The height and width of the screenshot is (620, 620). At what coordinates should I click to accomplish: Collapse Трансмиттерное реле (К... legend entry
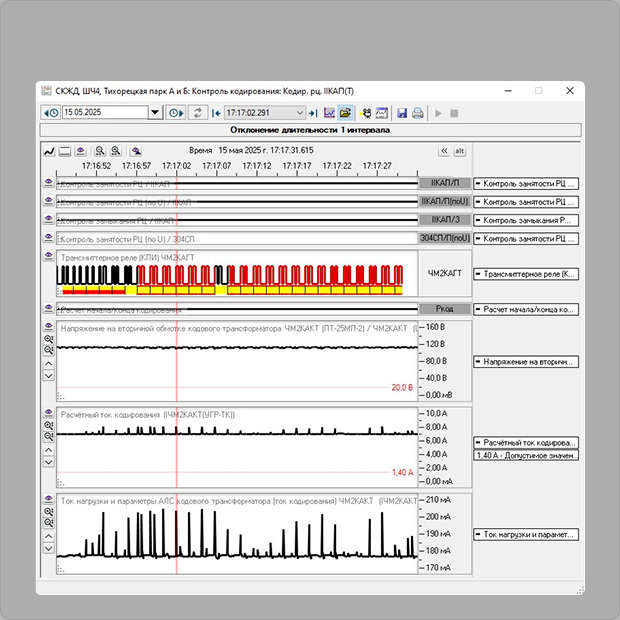(478, 274)
